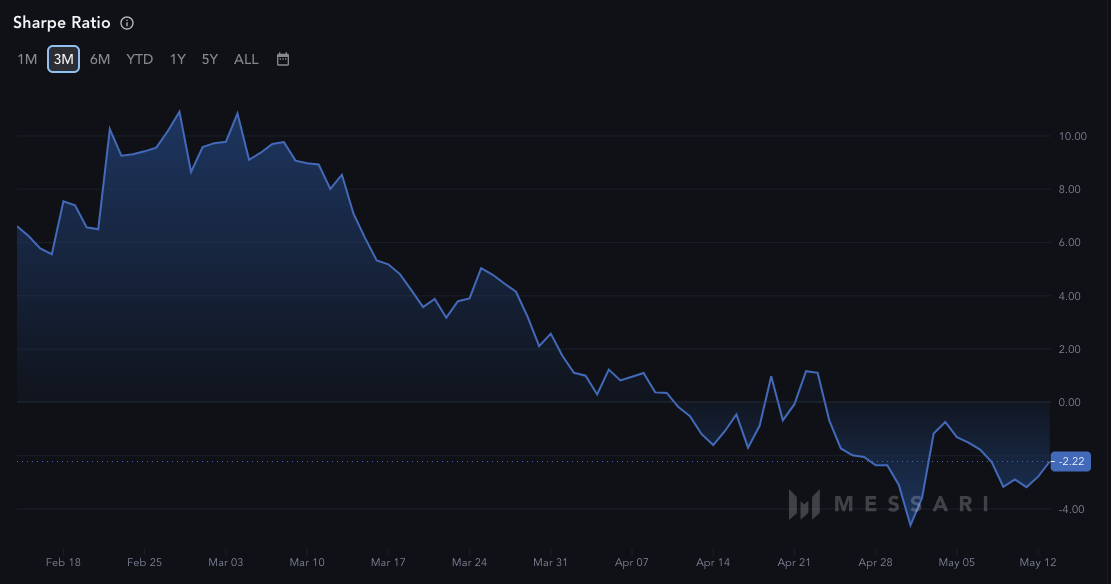1111x584 pixels.
Task: Click the 10.00 y-axis value label
Action: 1072,136
